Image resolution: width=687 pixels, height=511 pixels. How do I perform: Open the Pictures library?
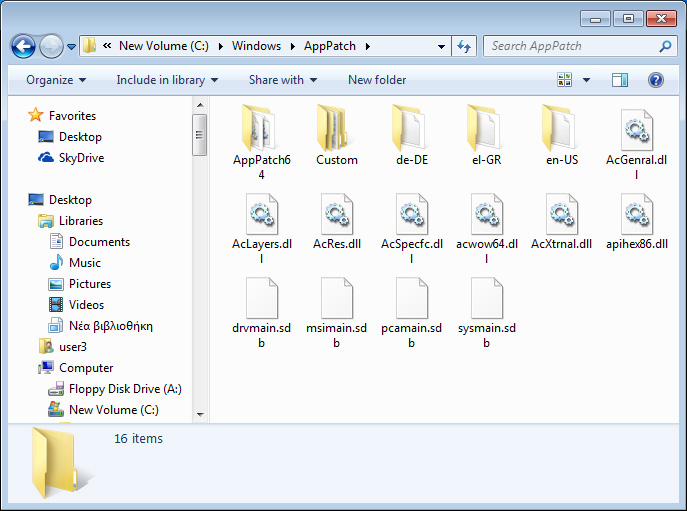[x=80, y=284]
